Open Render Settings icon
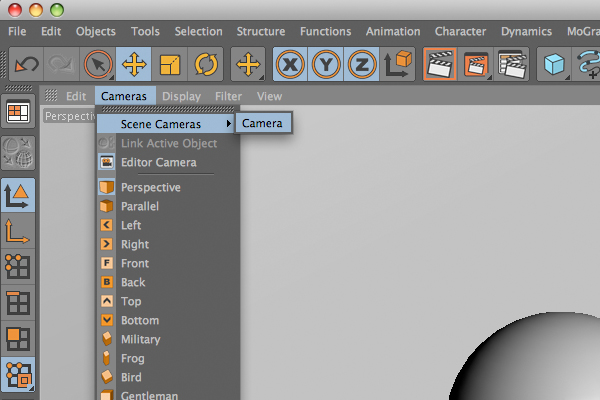 click(512, 64)
